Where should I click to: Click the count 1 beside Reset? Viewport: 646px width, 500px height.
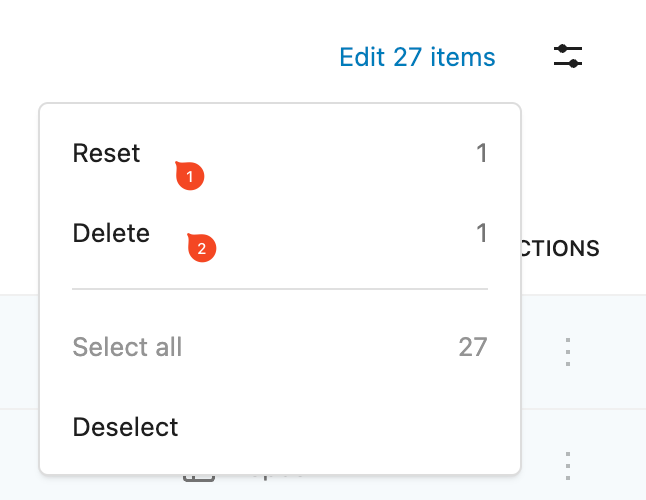(482, 153)
